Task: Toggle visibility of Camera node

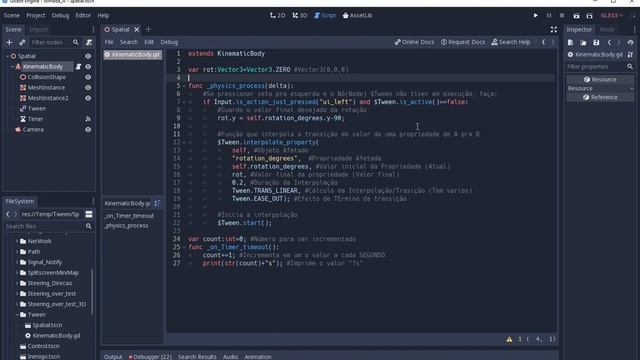Action: pos(88,130)
